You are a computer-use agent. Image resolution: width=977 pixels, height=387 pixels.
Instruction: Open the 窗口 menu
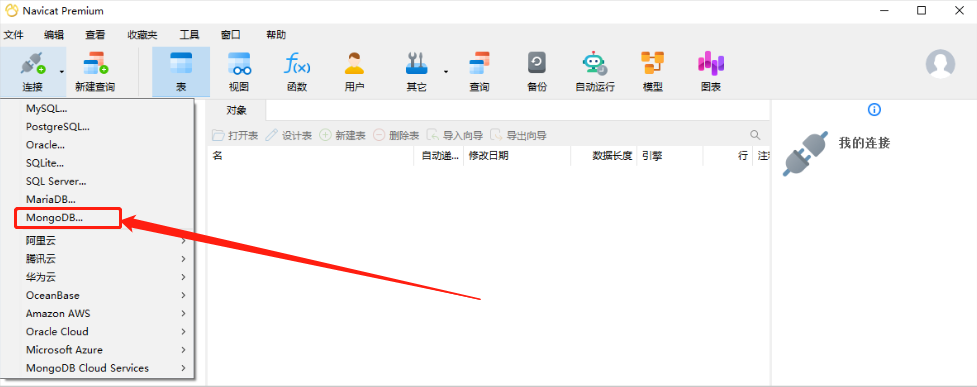pyautogui.click(x=231, y=35)
